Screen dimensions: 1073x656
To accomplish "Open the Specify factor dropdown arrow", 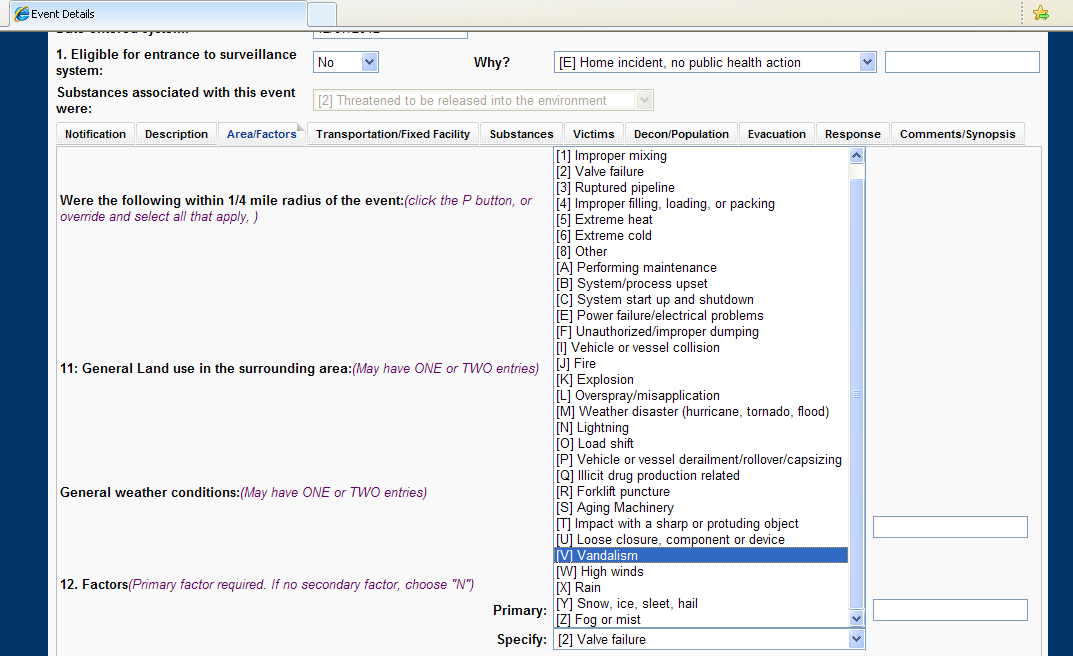I will [856, 640].
